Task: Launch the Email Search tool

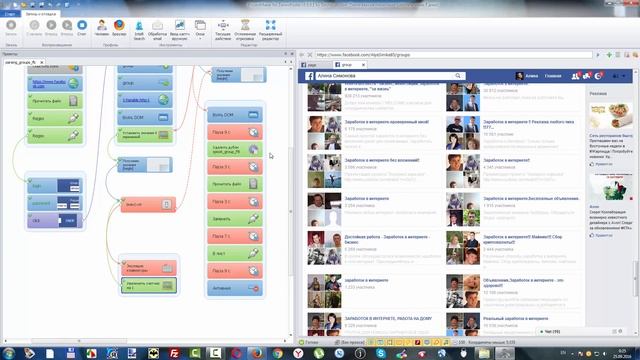Action: 139,30
